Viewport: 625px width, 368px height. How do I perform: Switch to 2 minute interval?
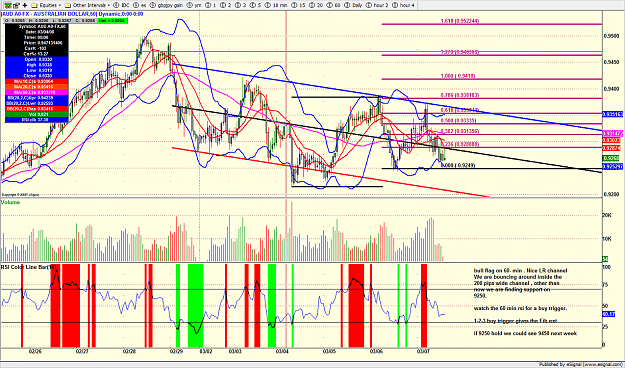tap(226, 5)
